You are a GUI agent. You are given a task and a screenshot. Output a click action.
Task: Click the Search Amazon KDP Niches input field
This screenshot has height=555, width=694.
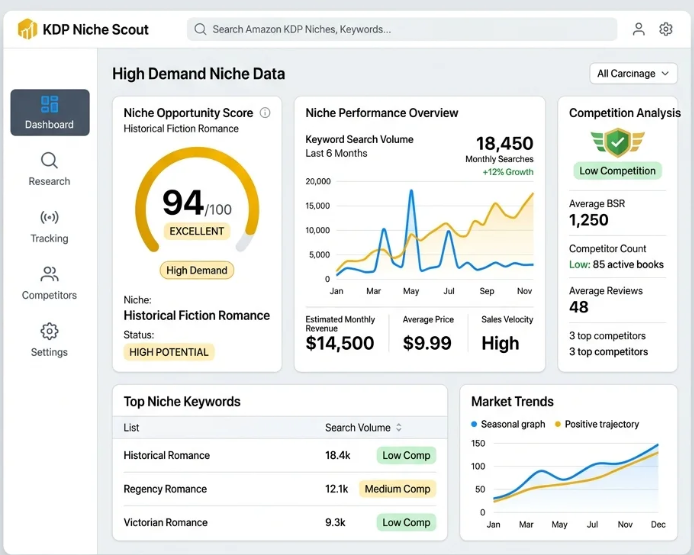[402, 29]
